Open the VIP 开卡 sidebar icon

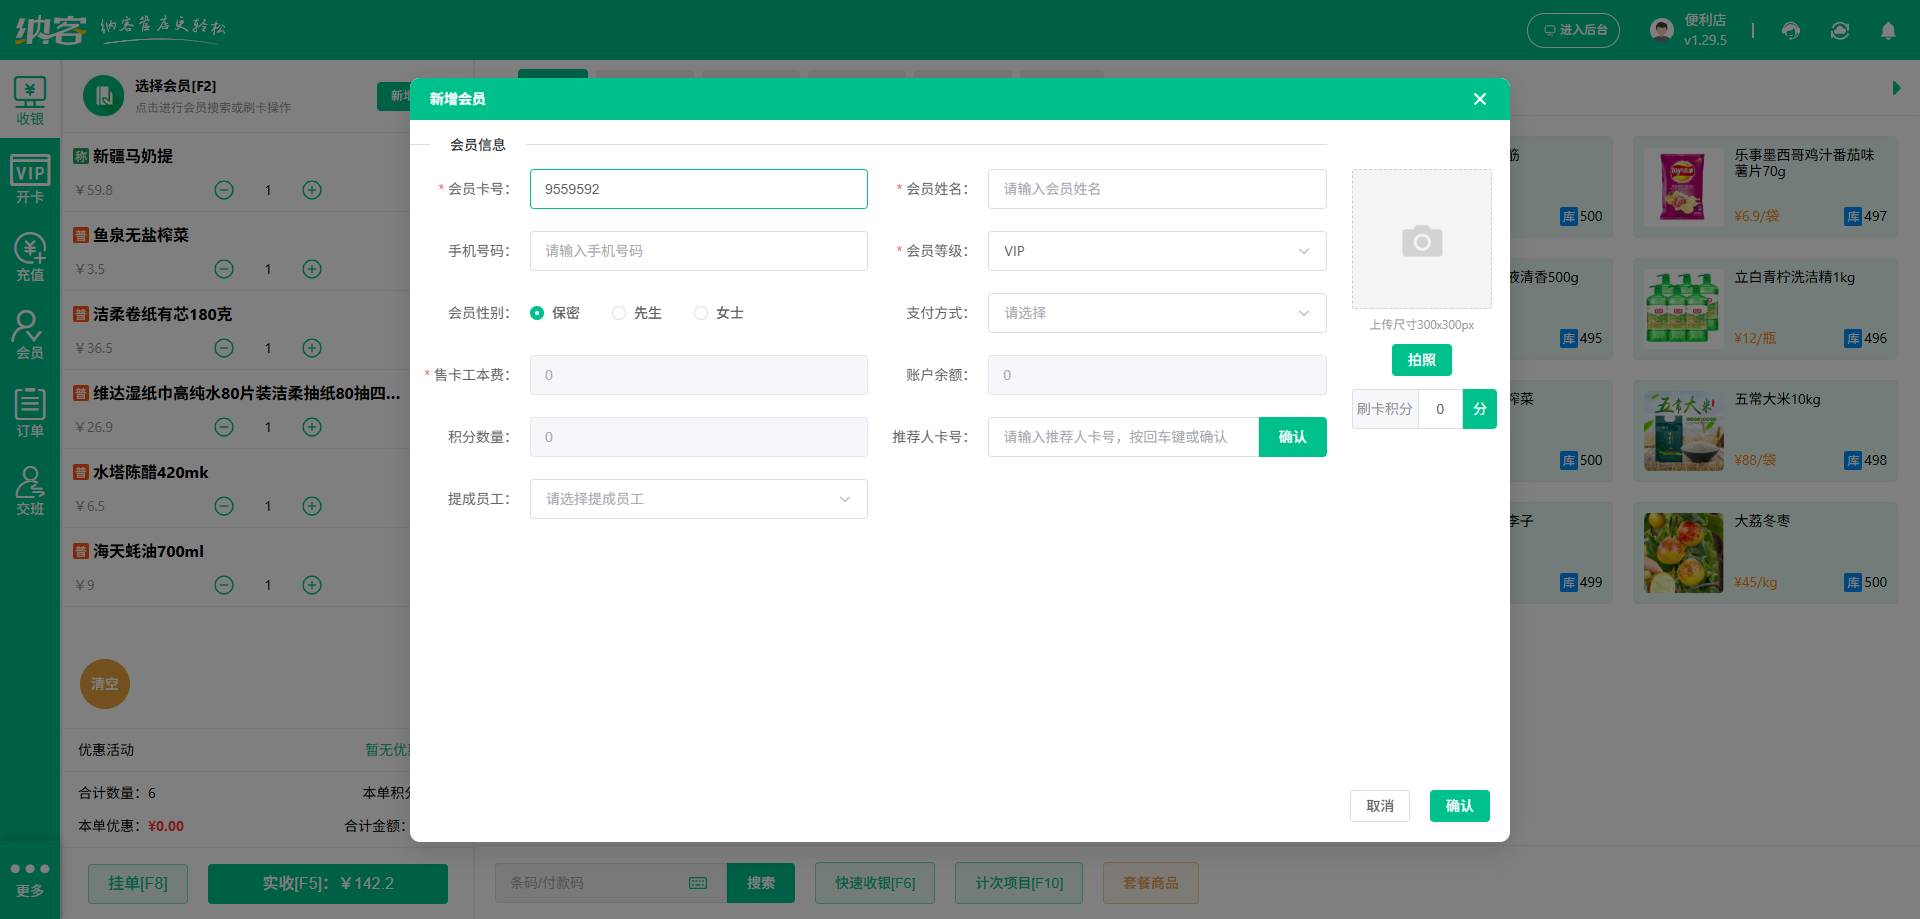(30, 179)
